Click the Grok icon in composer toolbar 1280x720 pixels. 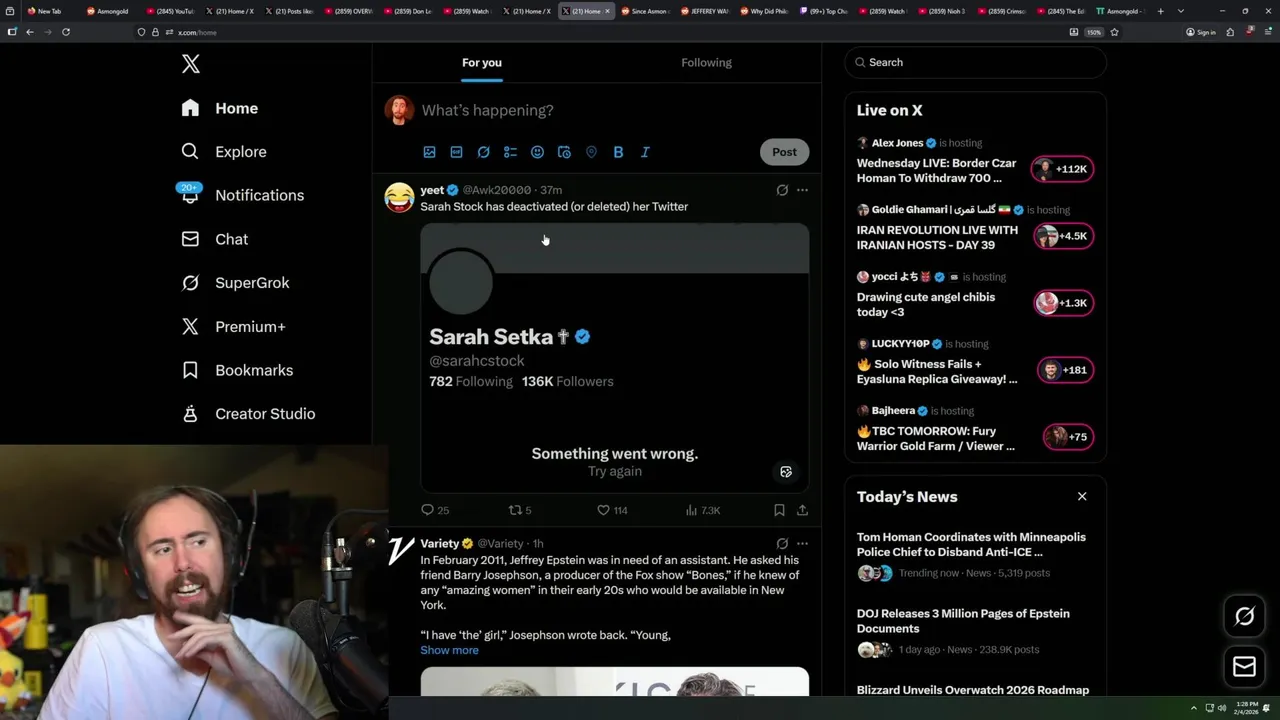pos(483,152)
